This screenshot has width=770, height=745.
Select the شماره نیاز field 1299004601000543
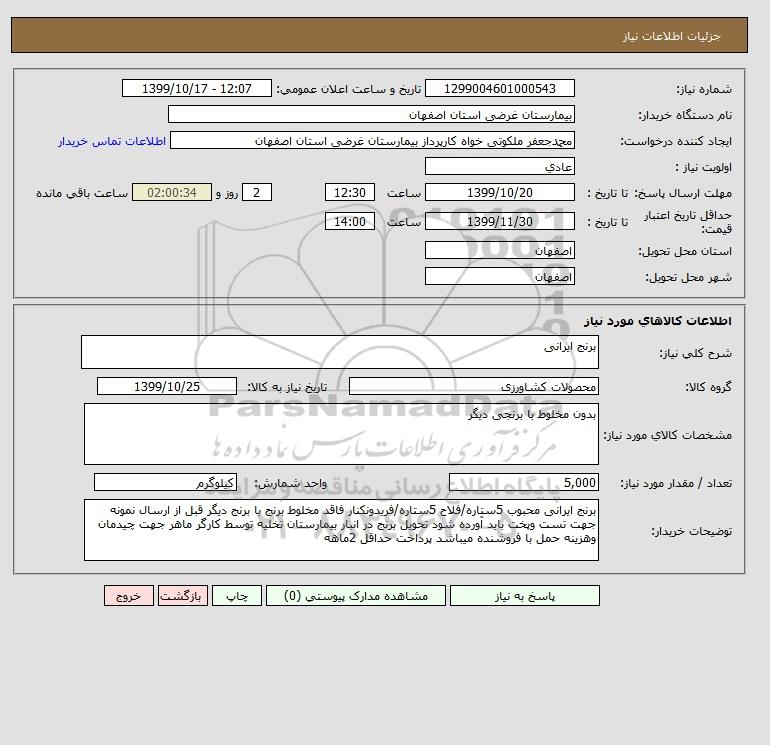pos(499,88)
